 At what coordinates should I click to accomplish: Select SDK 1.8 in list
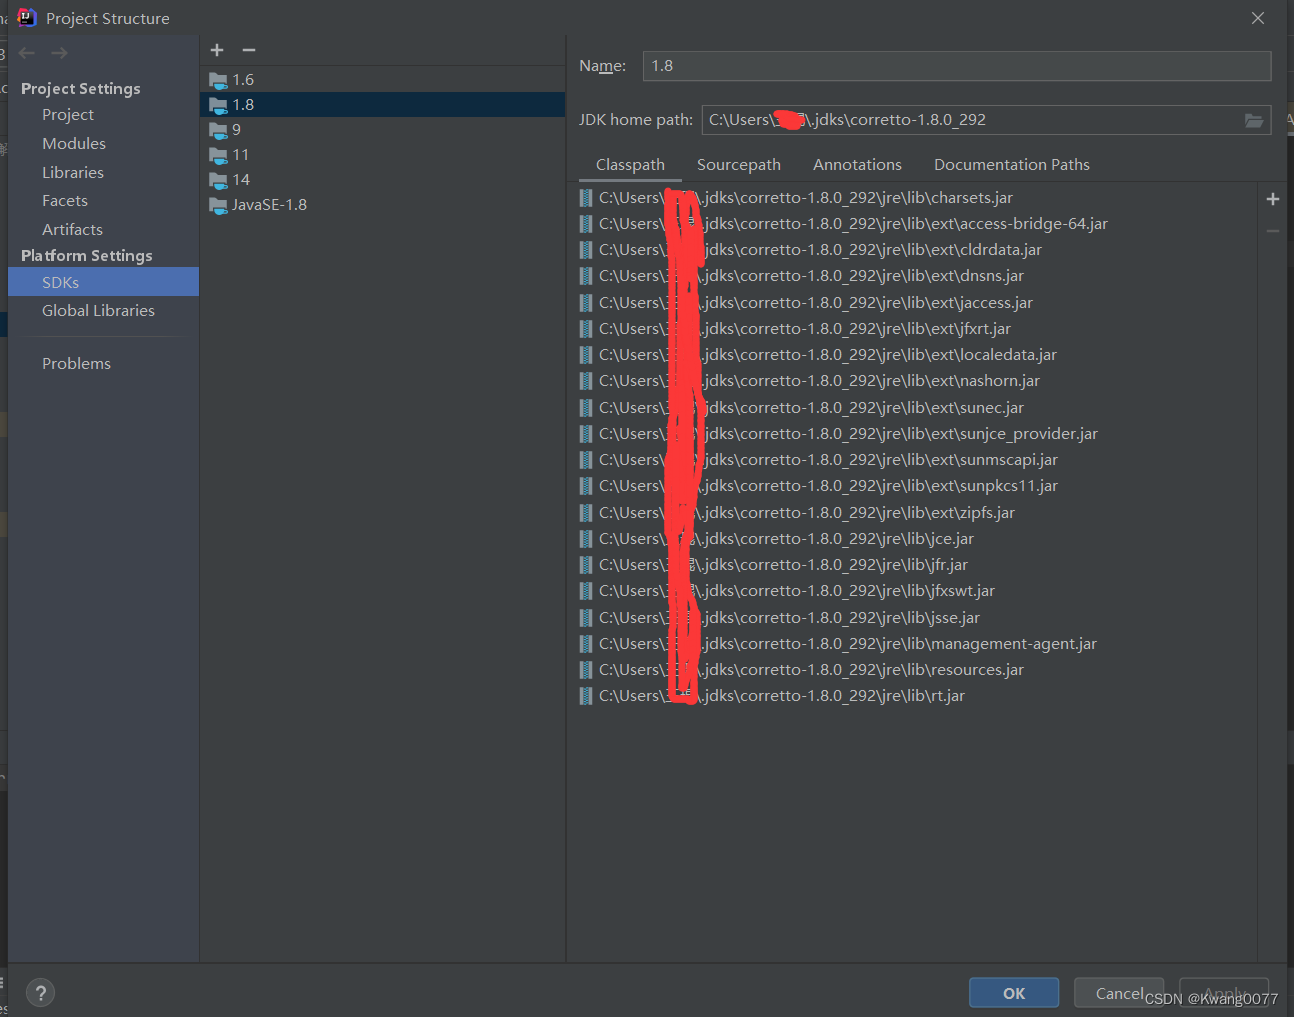(382, 105)
